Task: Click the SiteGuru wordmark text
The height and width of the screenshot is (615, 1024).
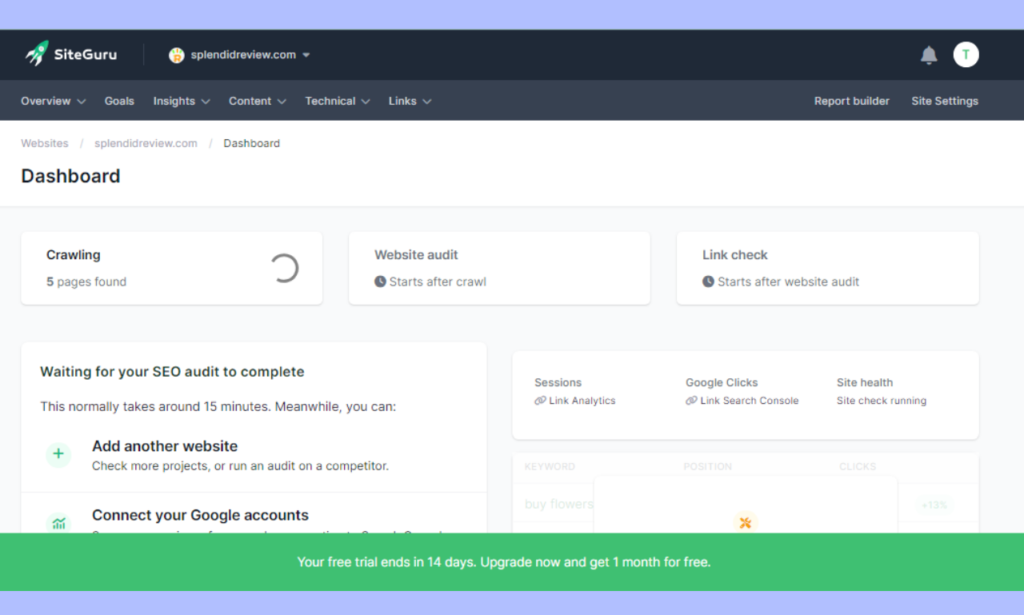Action: tap(86, 55)
